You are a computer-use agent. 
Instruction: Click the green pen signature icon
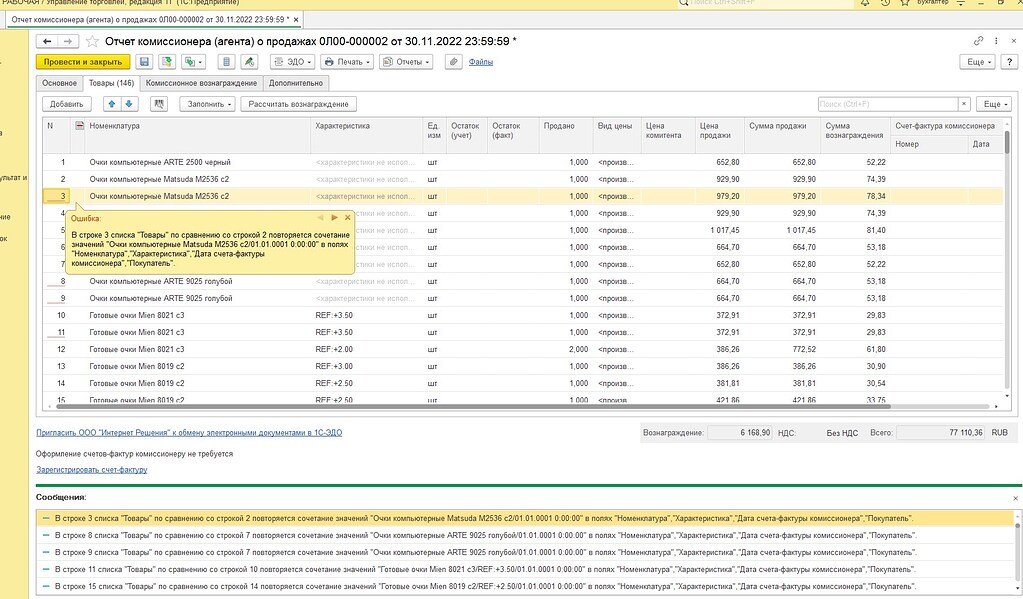(249, 62)
